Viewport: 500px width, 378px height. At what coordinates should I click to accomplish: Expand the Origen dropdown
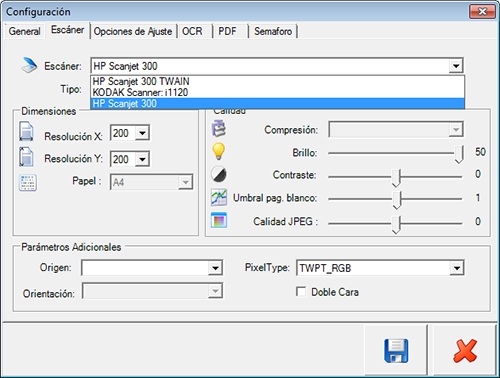(215, 268)
